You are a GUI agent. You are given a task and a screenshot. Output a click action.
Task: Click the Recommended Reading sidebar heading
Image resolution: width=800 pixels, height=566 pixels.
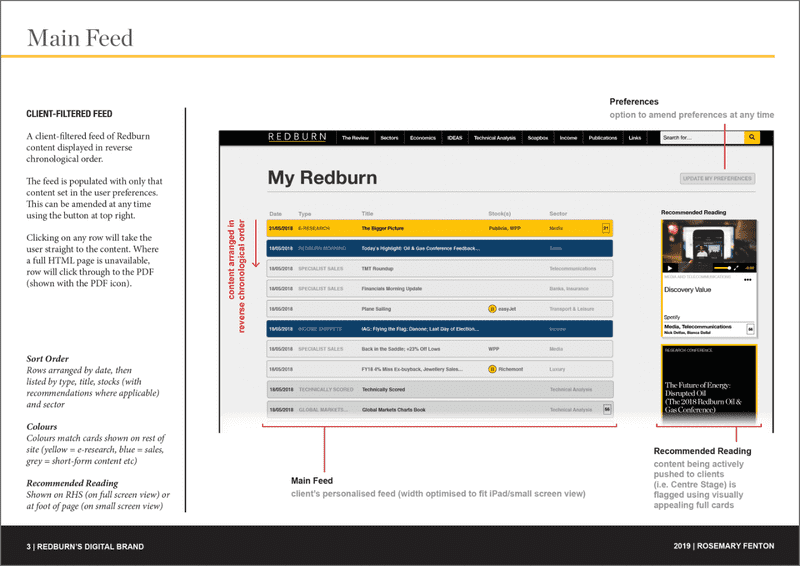tap(693, 212)
